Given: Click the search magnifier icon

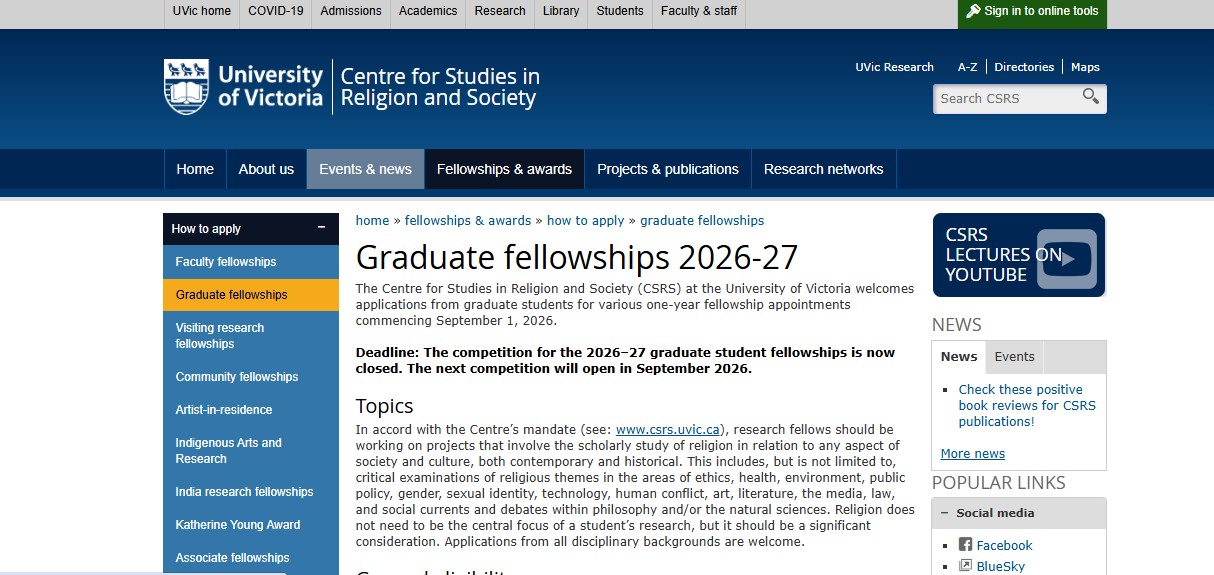Looking at the screenshot, I should 1090,97.
